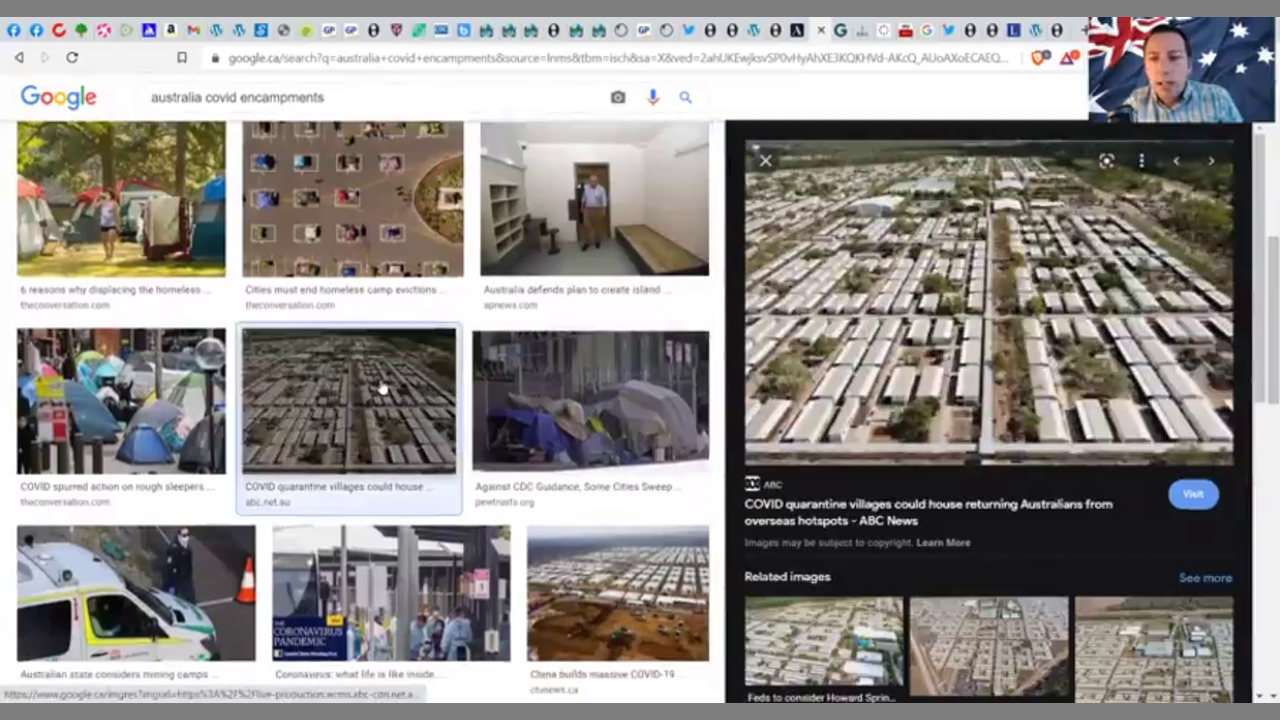Reload the page with refresh button

point(72,58)
